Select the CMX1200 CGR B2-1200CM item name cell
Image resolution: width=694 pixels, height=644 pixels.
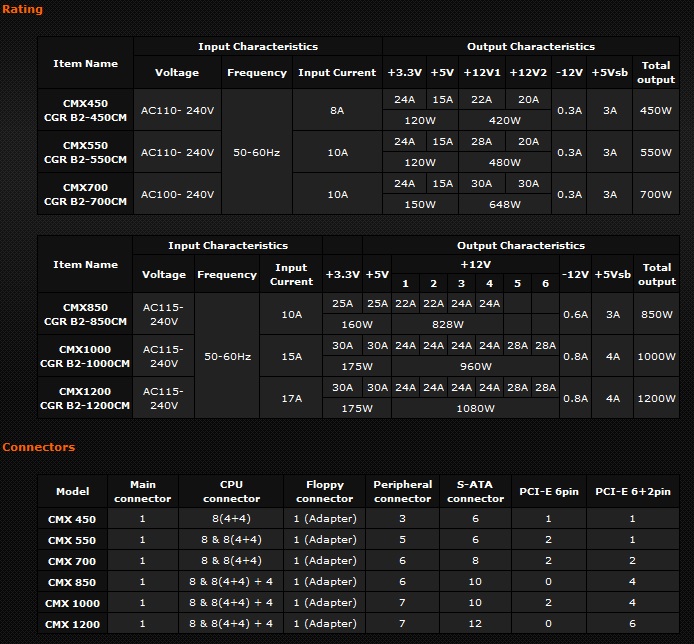85,398
